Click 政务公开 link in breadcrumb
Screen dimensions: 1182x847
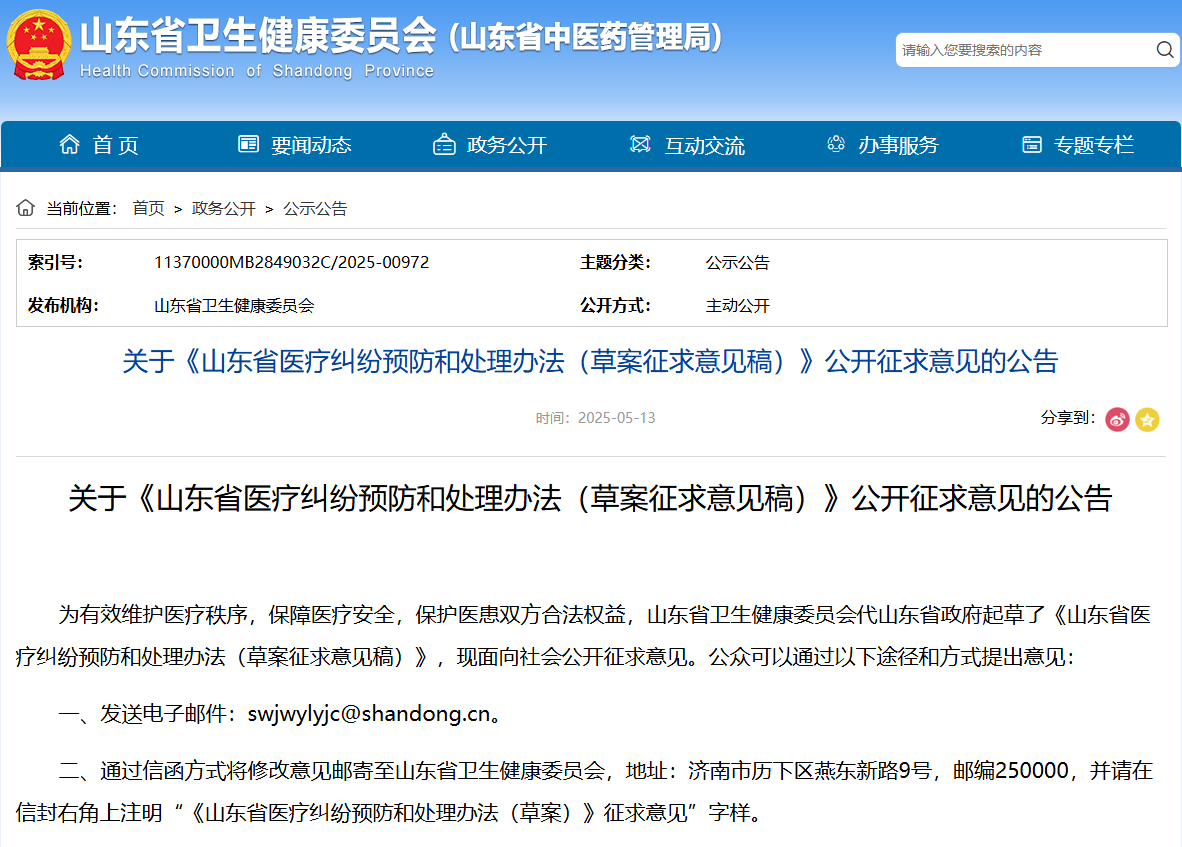point(224,208)
